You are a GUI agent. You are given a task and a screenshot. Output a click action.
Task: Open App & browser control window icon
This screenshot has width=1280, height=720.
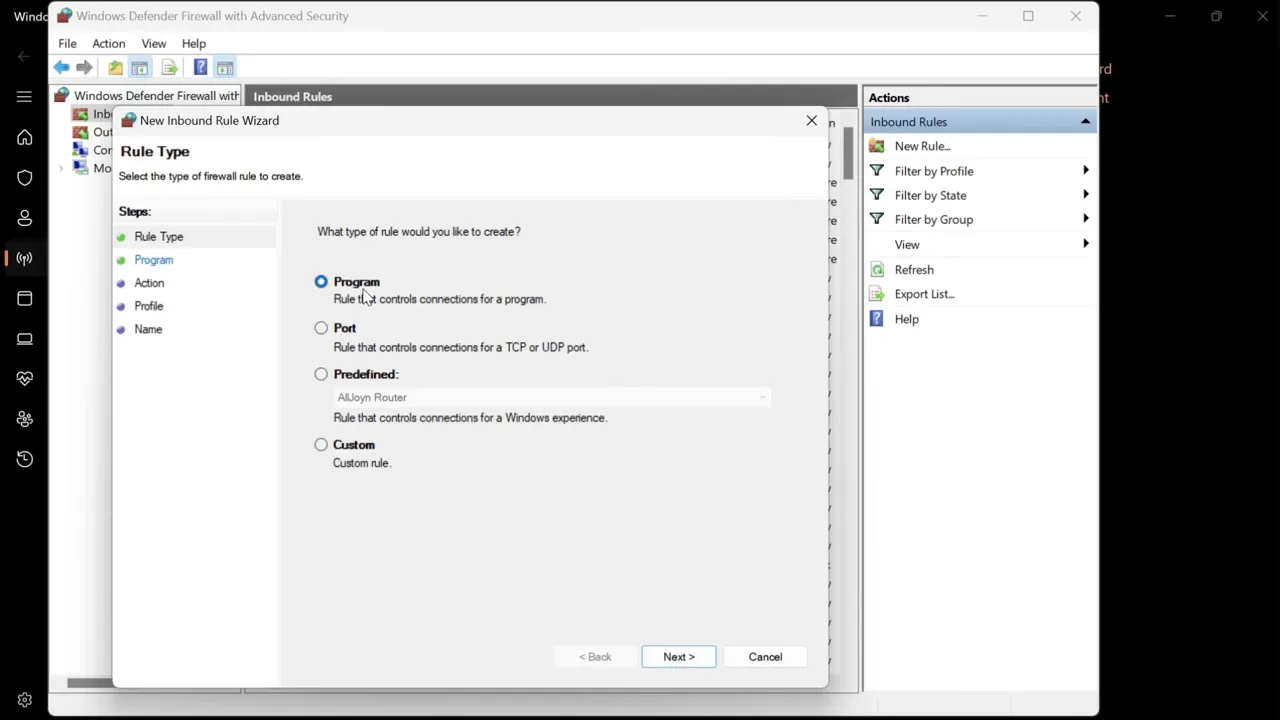point(24,298)
